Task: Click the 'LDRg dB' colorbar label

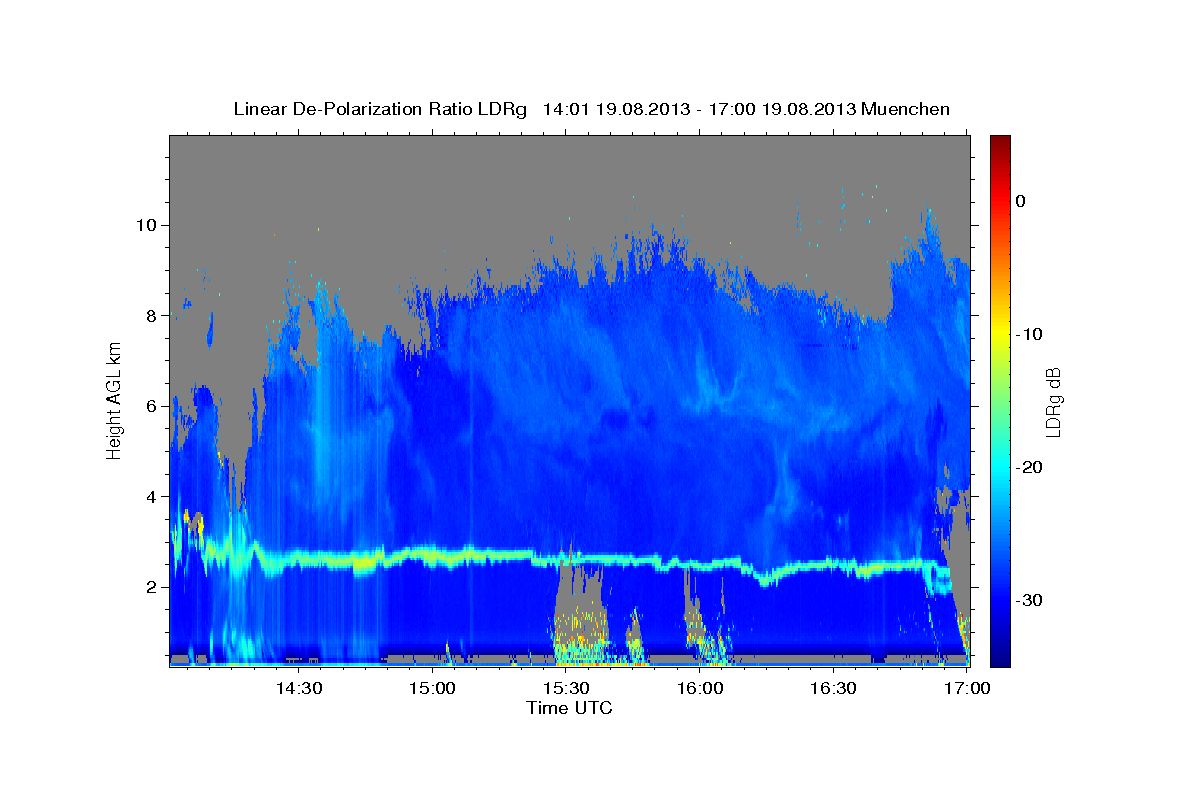Action: (1053, 401)
